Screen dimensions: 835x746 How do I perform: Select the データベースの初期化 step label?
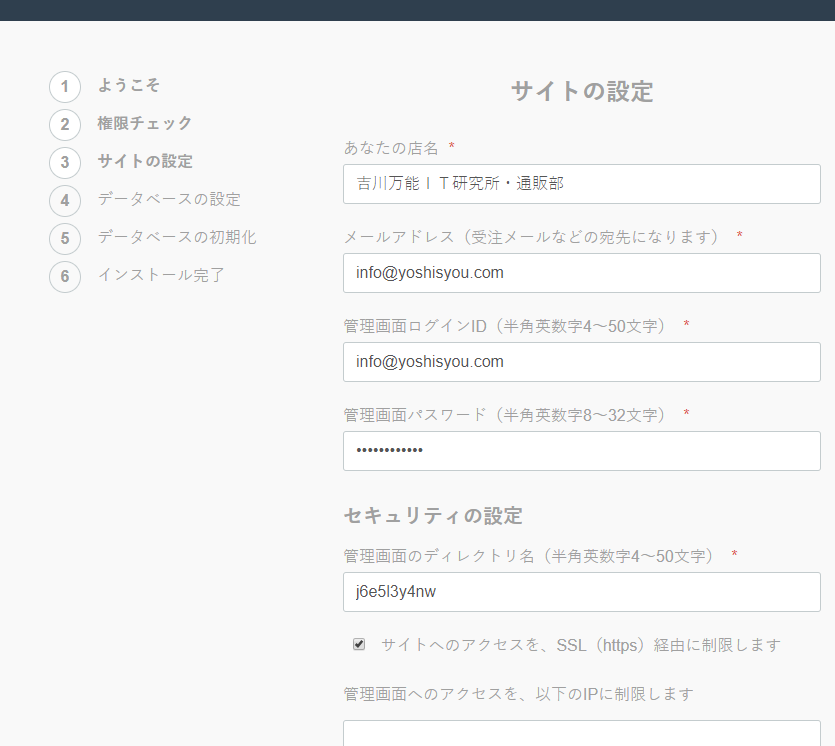(177, 237)
